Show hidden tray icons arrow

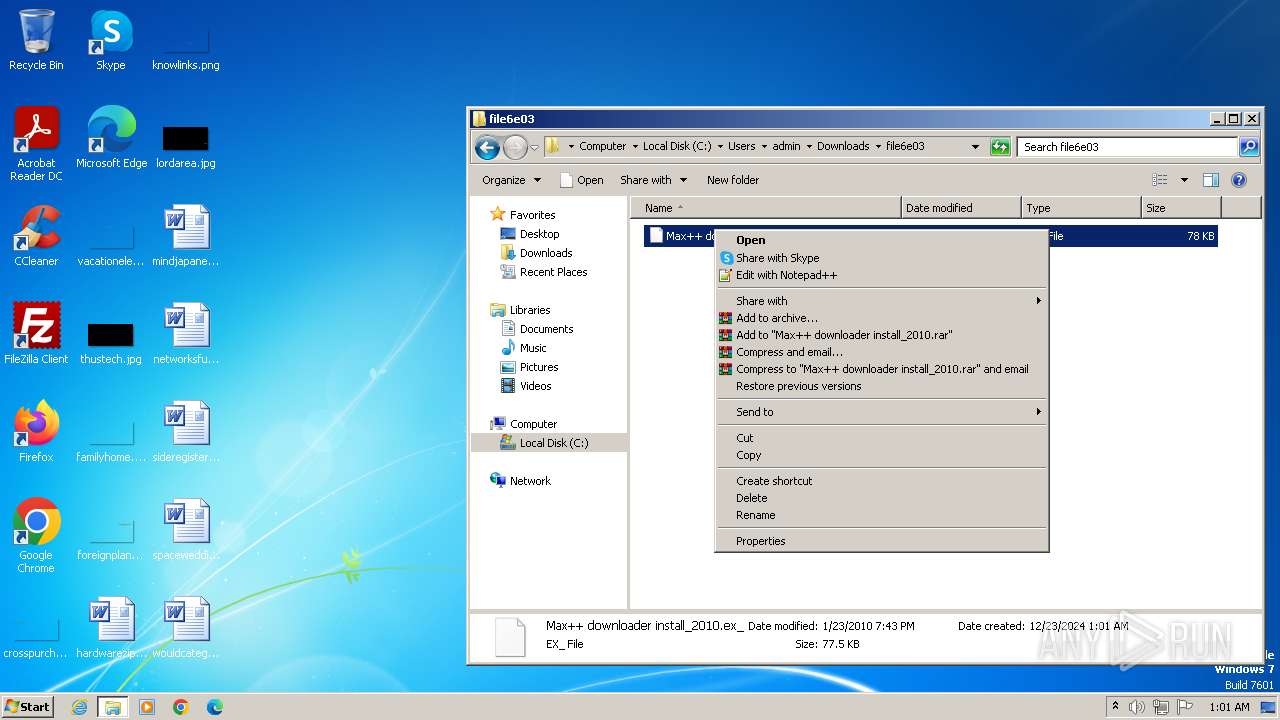tap(1115, 706)
